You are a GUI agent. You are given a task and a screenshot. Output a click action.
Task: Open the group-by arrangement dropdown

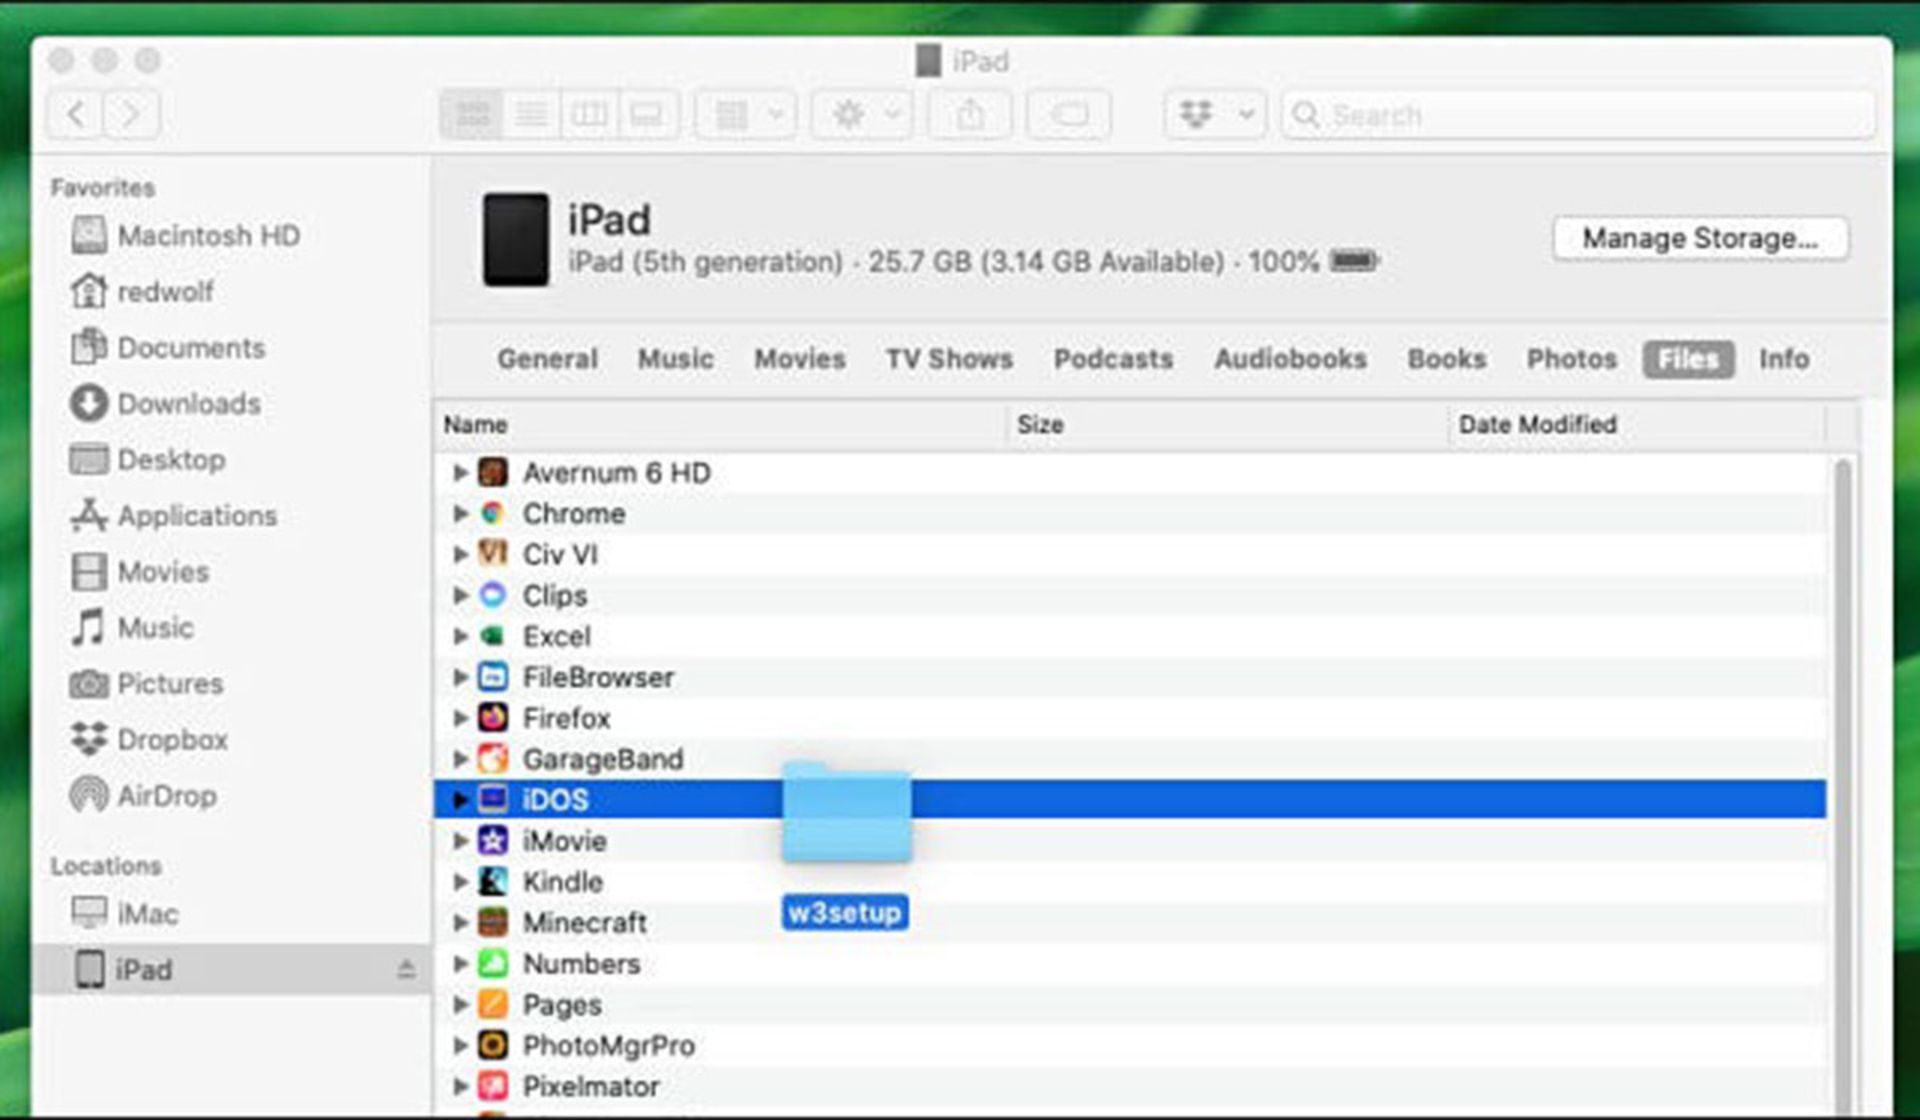coord(746,115)
